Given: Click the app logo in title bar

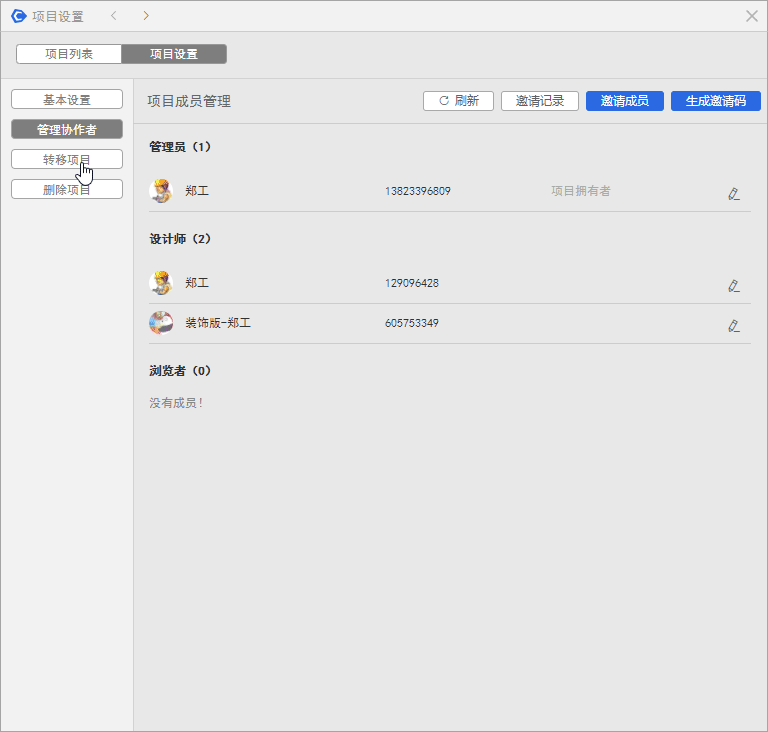Looking at the screenshot, I should point(18,16).
